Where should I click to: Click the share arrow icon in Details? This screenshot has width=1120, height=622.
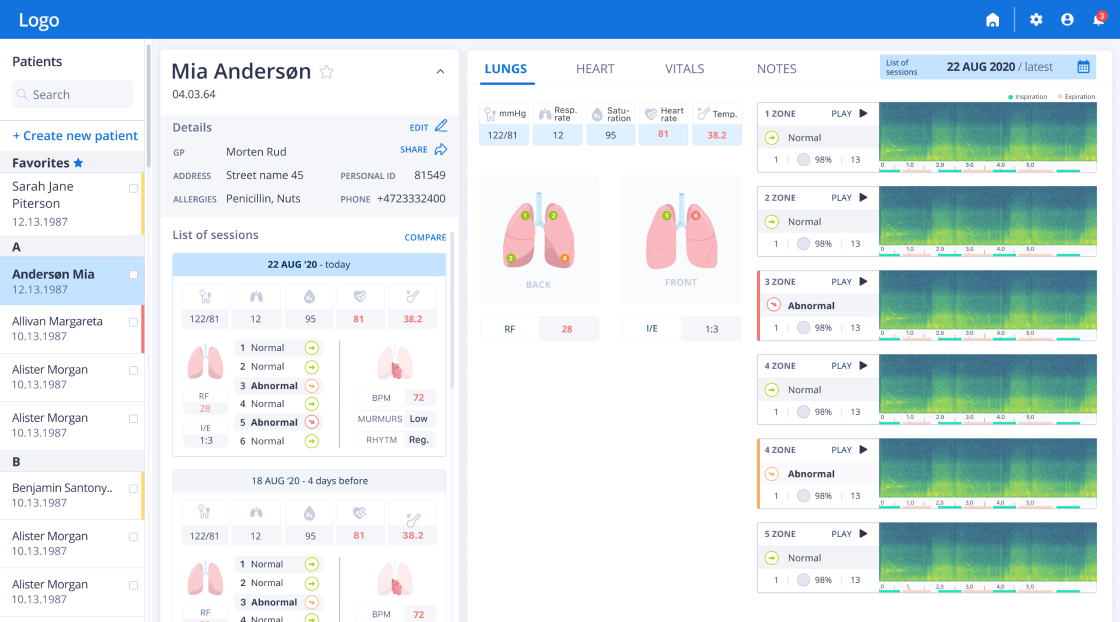(x=441, y=150)
